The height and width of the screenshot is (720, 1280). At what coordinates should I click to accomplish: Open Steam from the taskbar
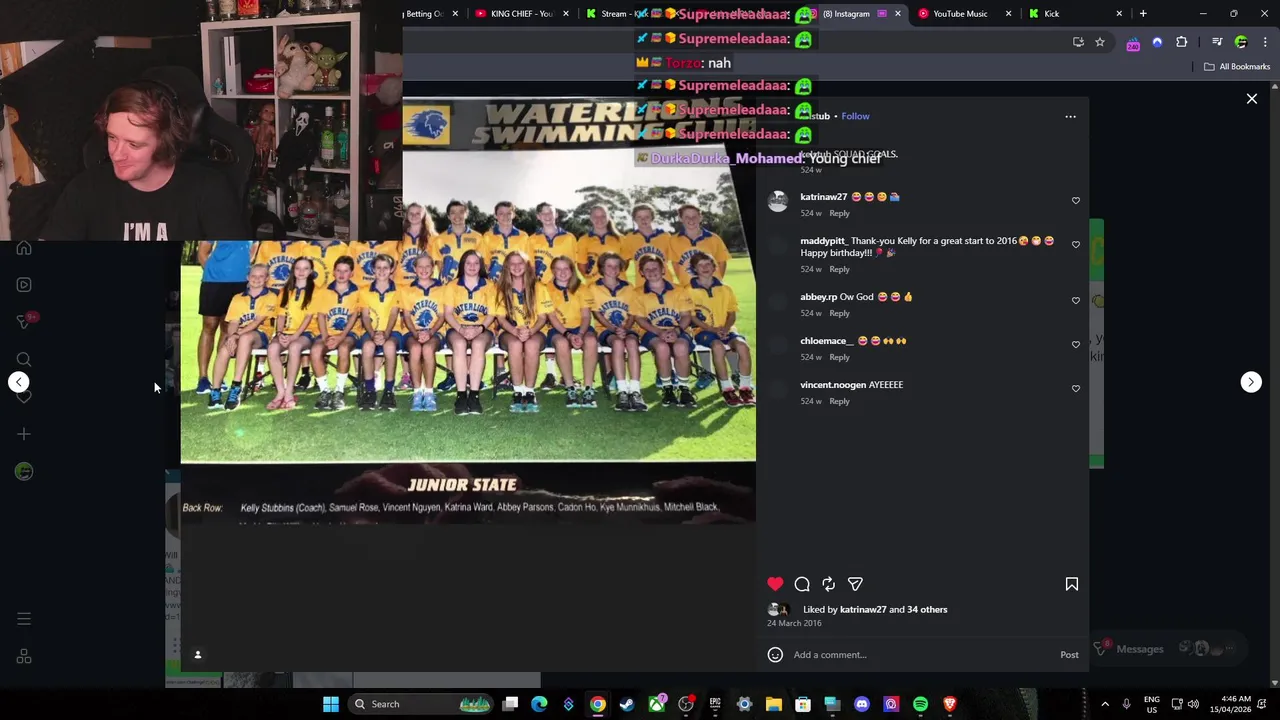pos(627,704)
